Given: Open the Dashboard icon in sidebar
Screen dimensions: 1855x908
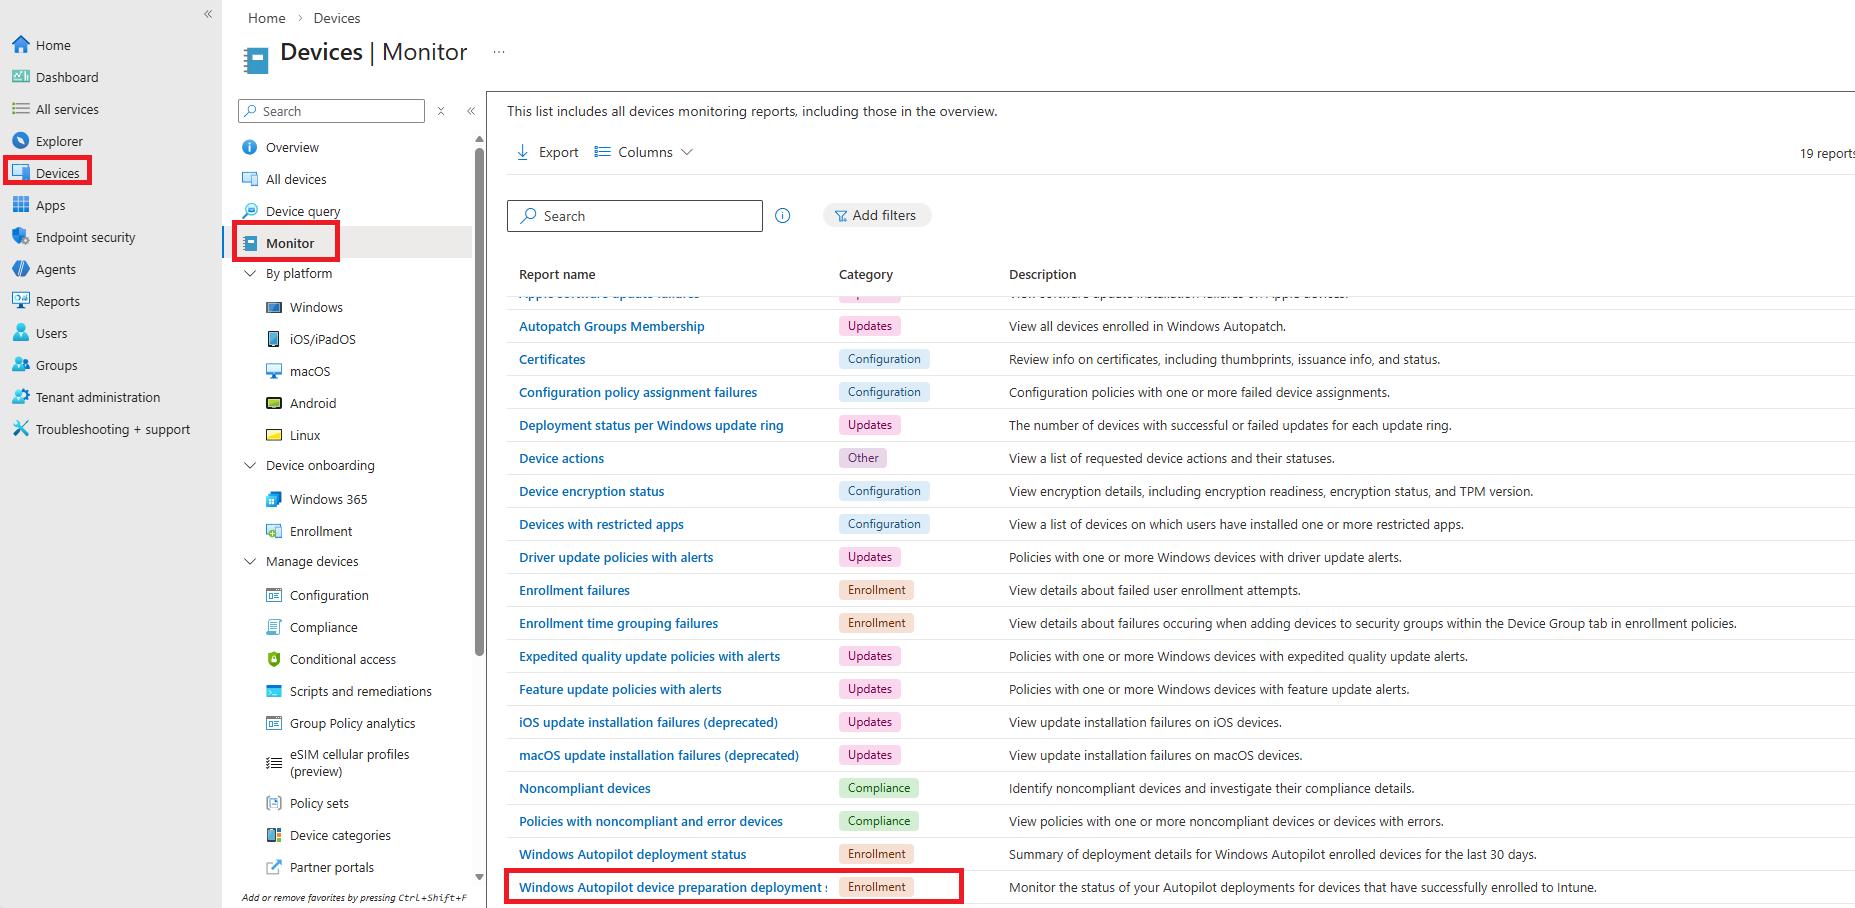Looking at the screenshot, I should [x=21, y=77].
